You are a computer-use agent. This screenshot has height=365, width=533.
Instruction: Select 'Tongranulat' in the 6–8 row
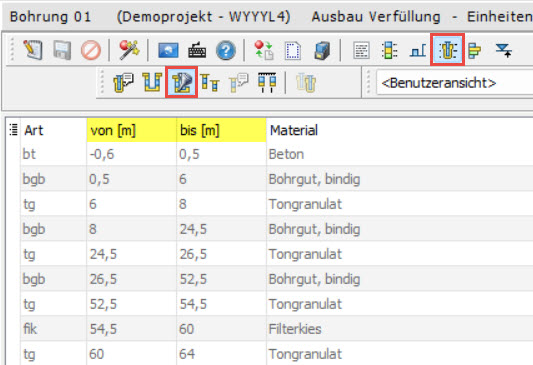(400, 204)
